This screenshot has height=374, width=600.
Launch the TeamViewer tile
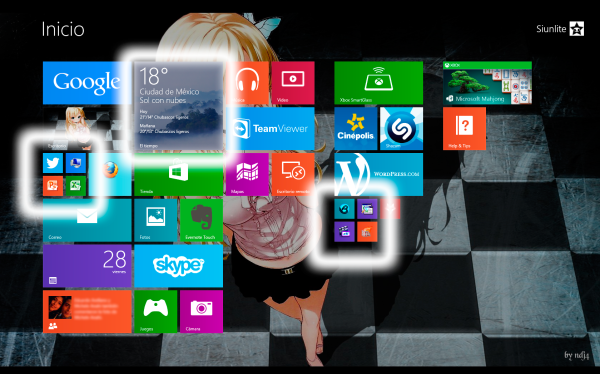pyautogui.click(x=270, y=129)
